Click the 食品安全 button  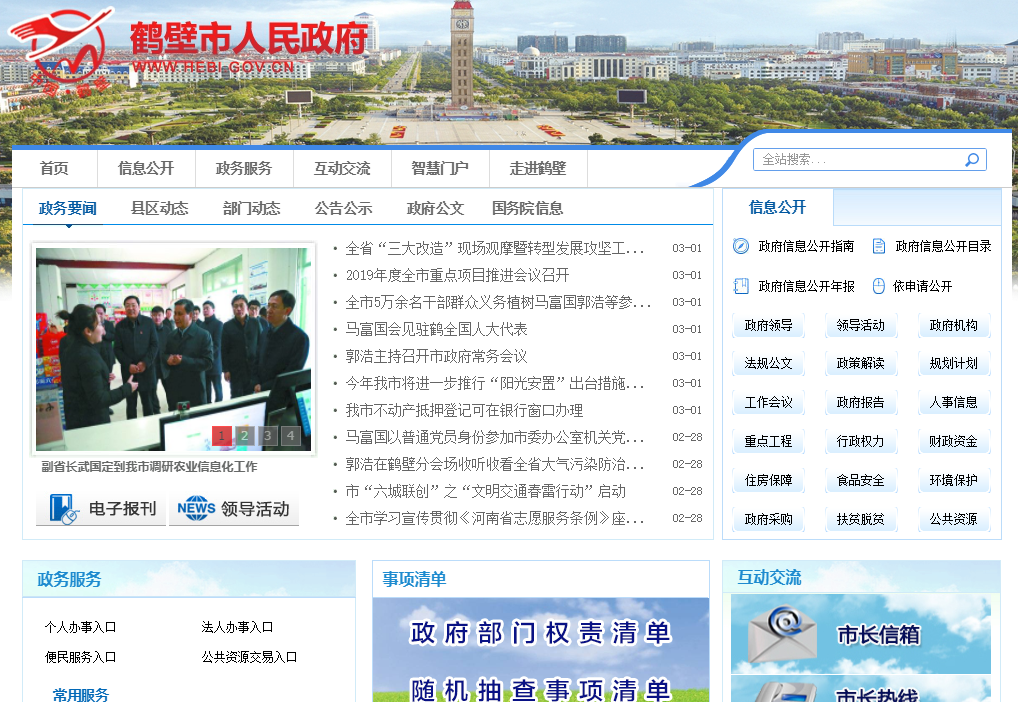[861, 481]
